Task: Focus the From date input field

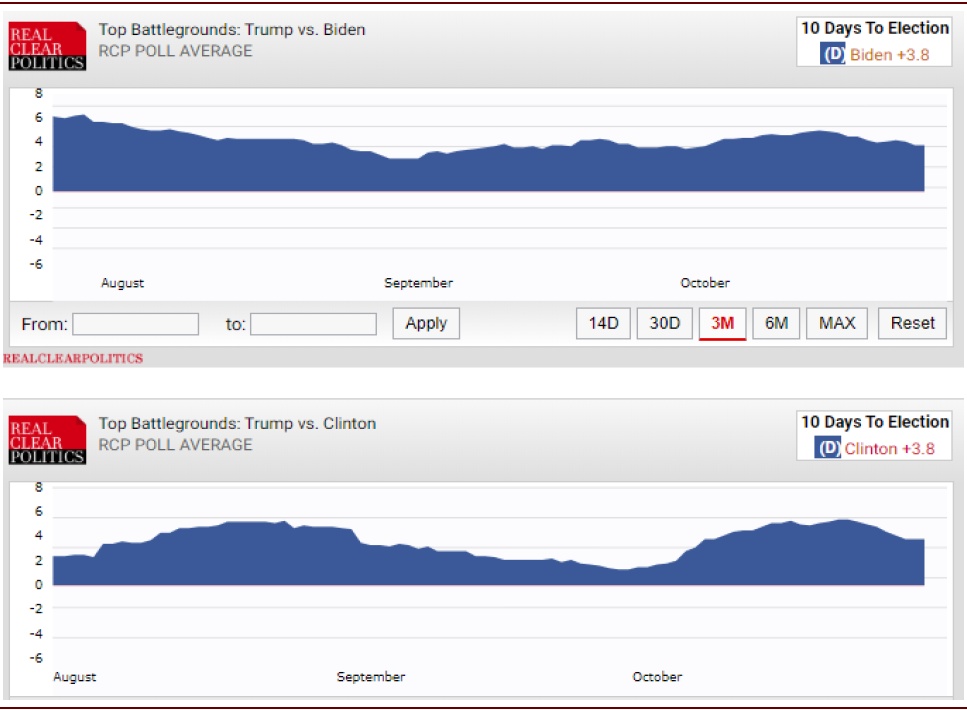Action: (135, 324)
